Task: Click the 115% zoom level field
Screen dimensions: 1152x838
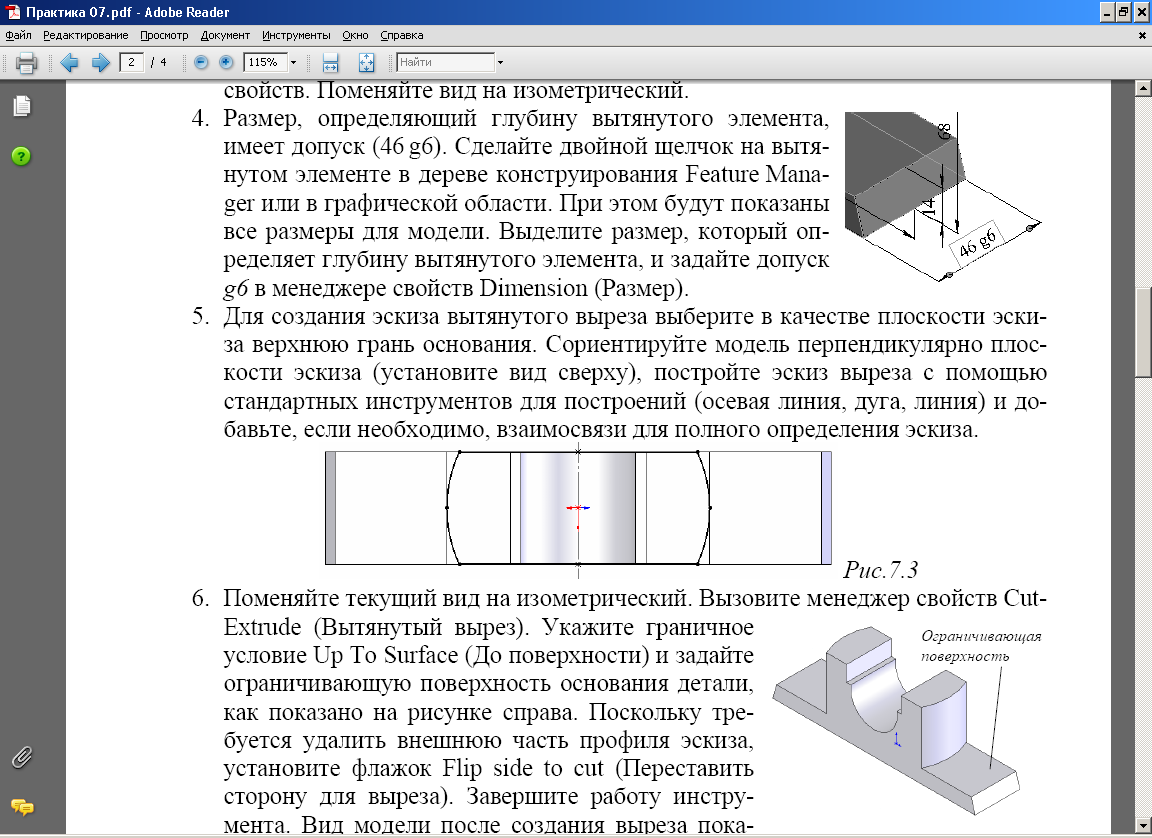Action: click(264, 62)
